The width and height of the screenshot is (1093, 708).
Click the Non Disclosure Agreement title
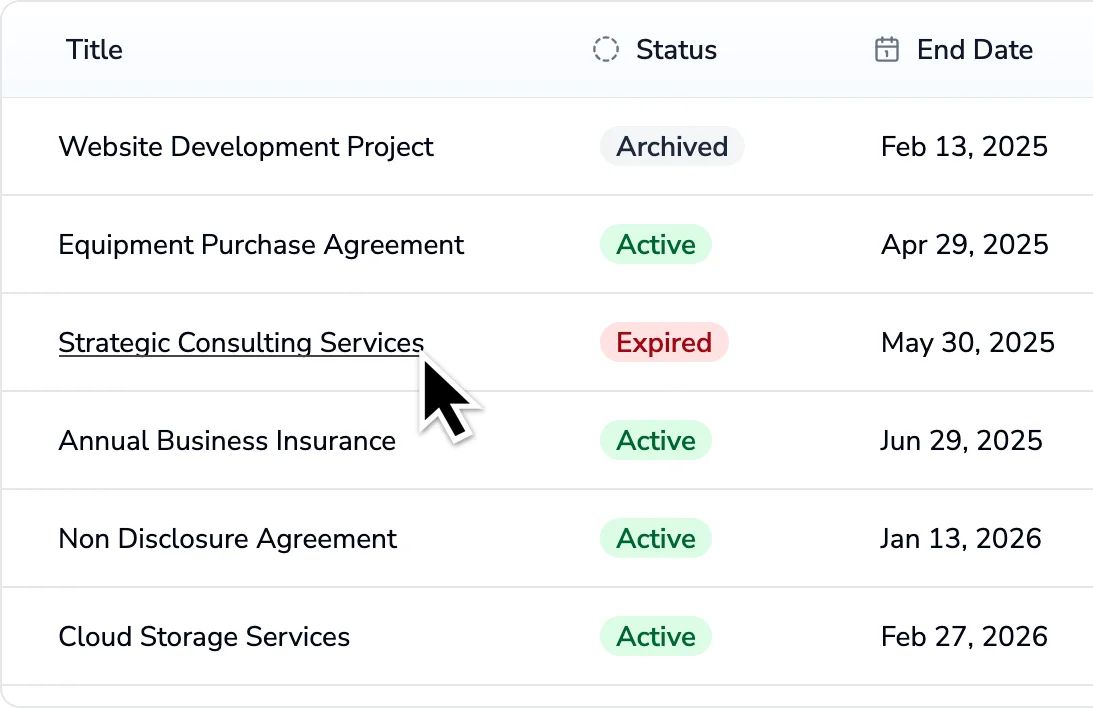(227, 538)
